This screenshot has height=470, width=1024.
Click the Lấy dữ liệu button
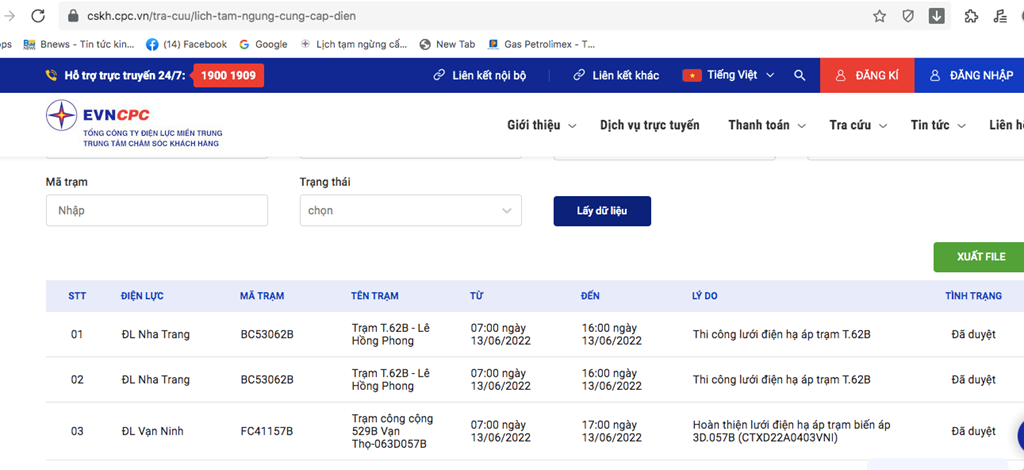pos(602,210)
